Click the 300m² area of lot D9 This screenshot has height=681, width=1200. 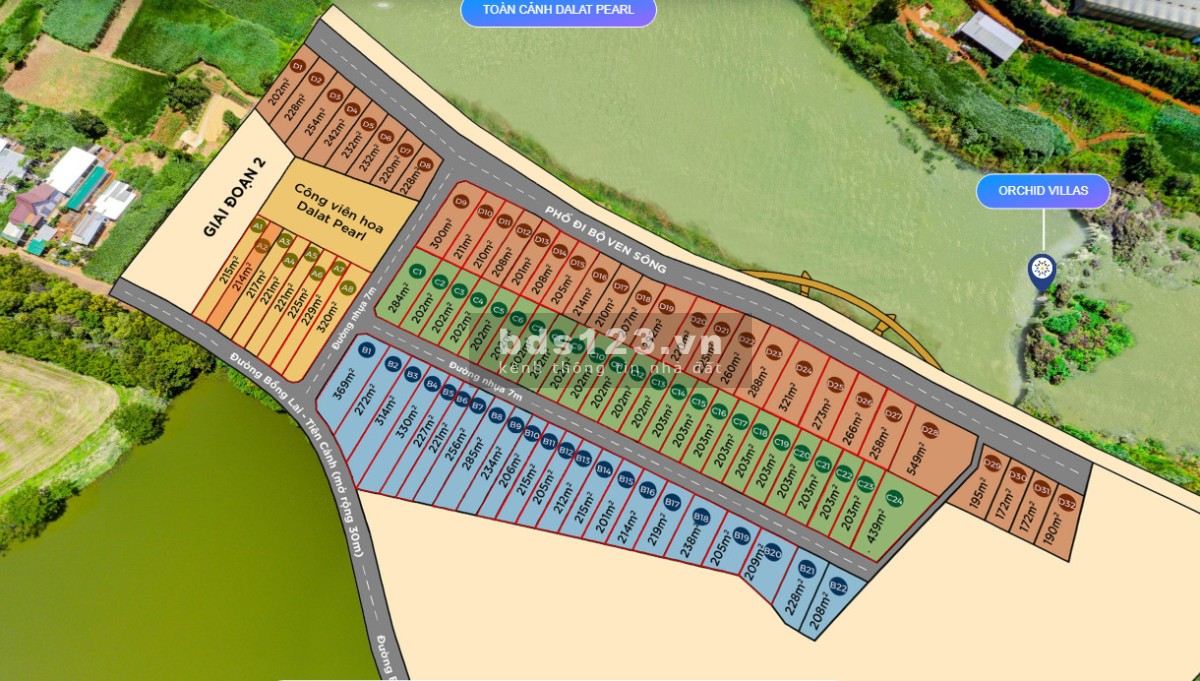440,235
